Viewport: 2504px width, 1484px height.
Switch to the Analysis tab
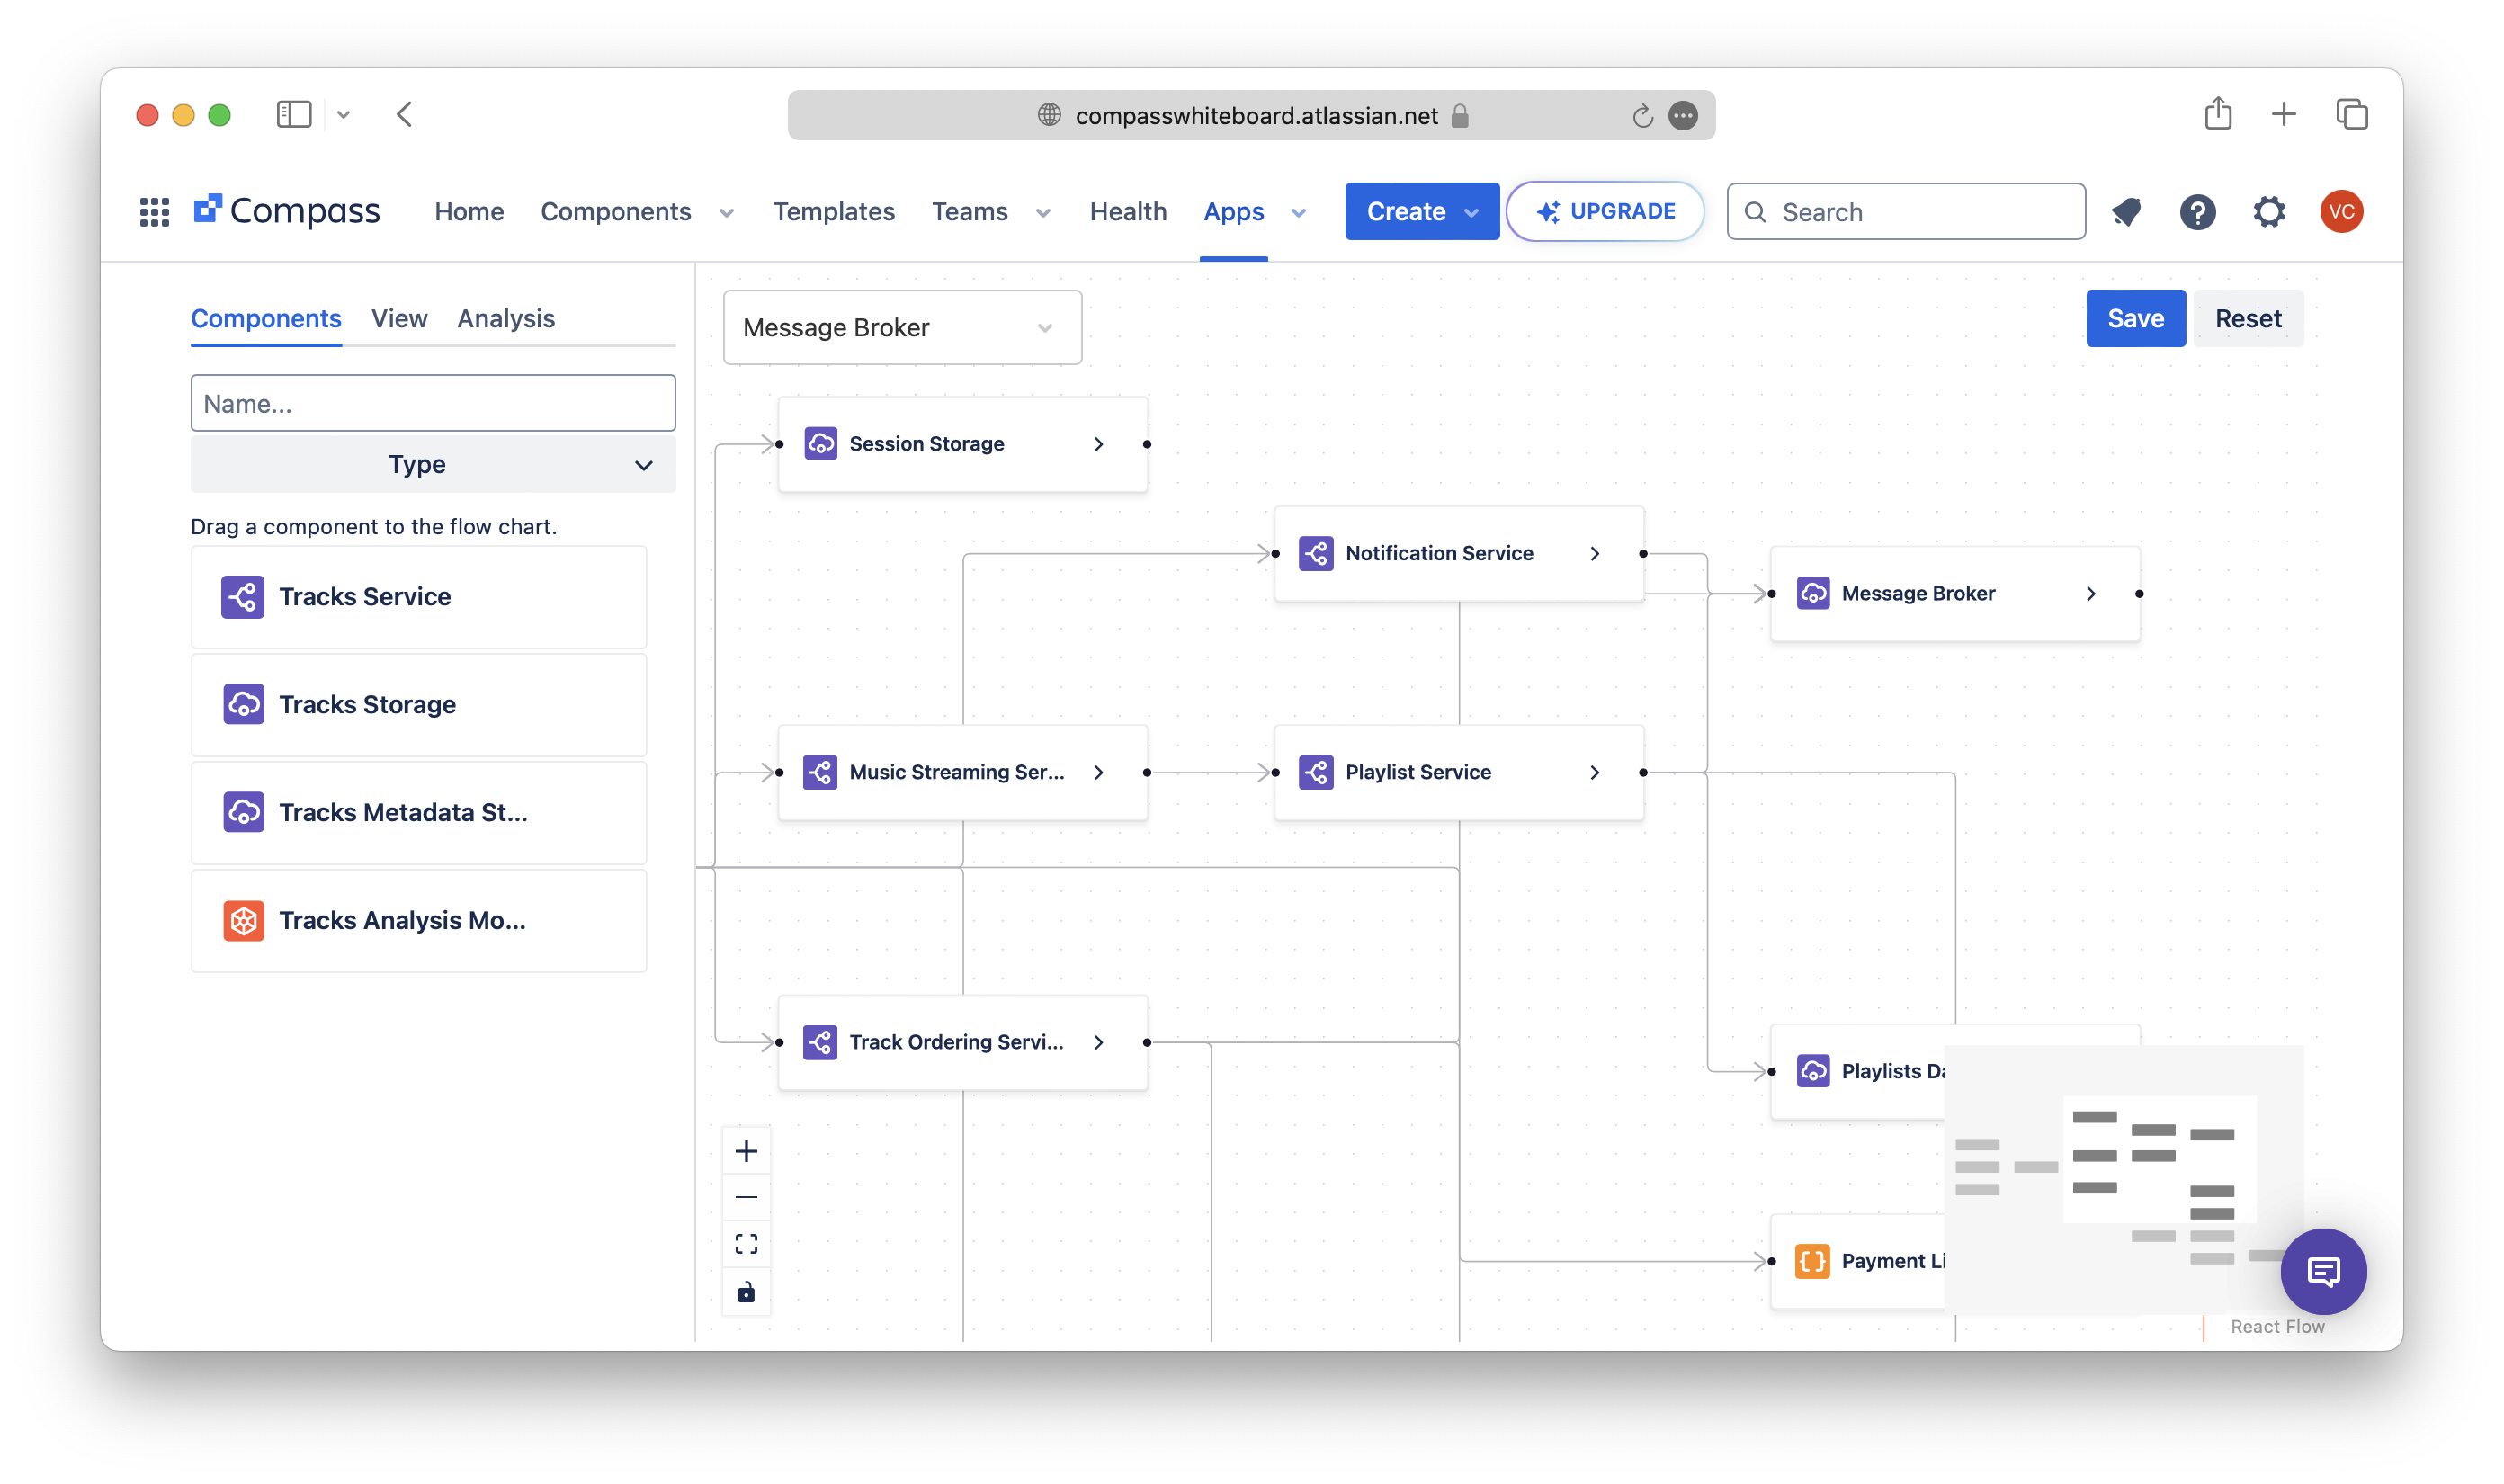coord(506,318)
